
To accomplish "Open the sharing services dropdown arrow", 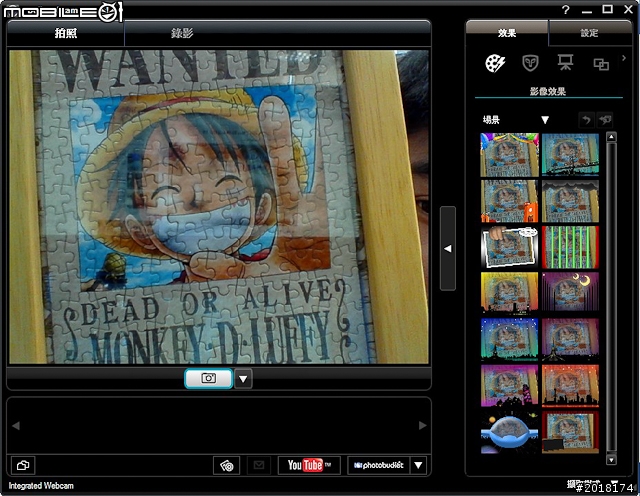I will (x=418, y=465).
